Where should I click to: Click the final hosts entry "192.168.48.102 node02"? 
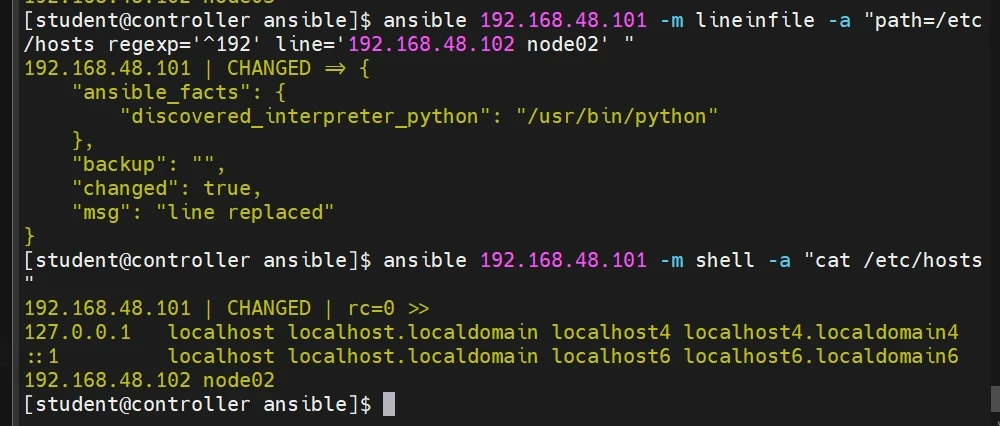click(x=149, y=380)
